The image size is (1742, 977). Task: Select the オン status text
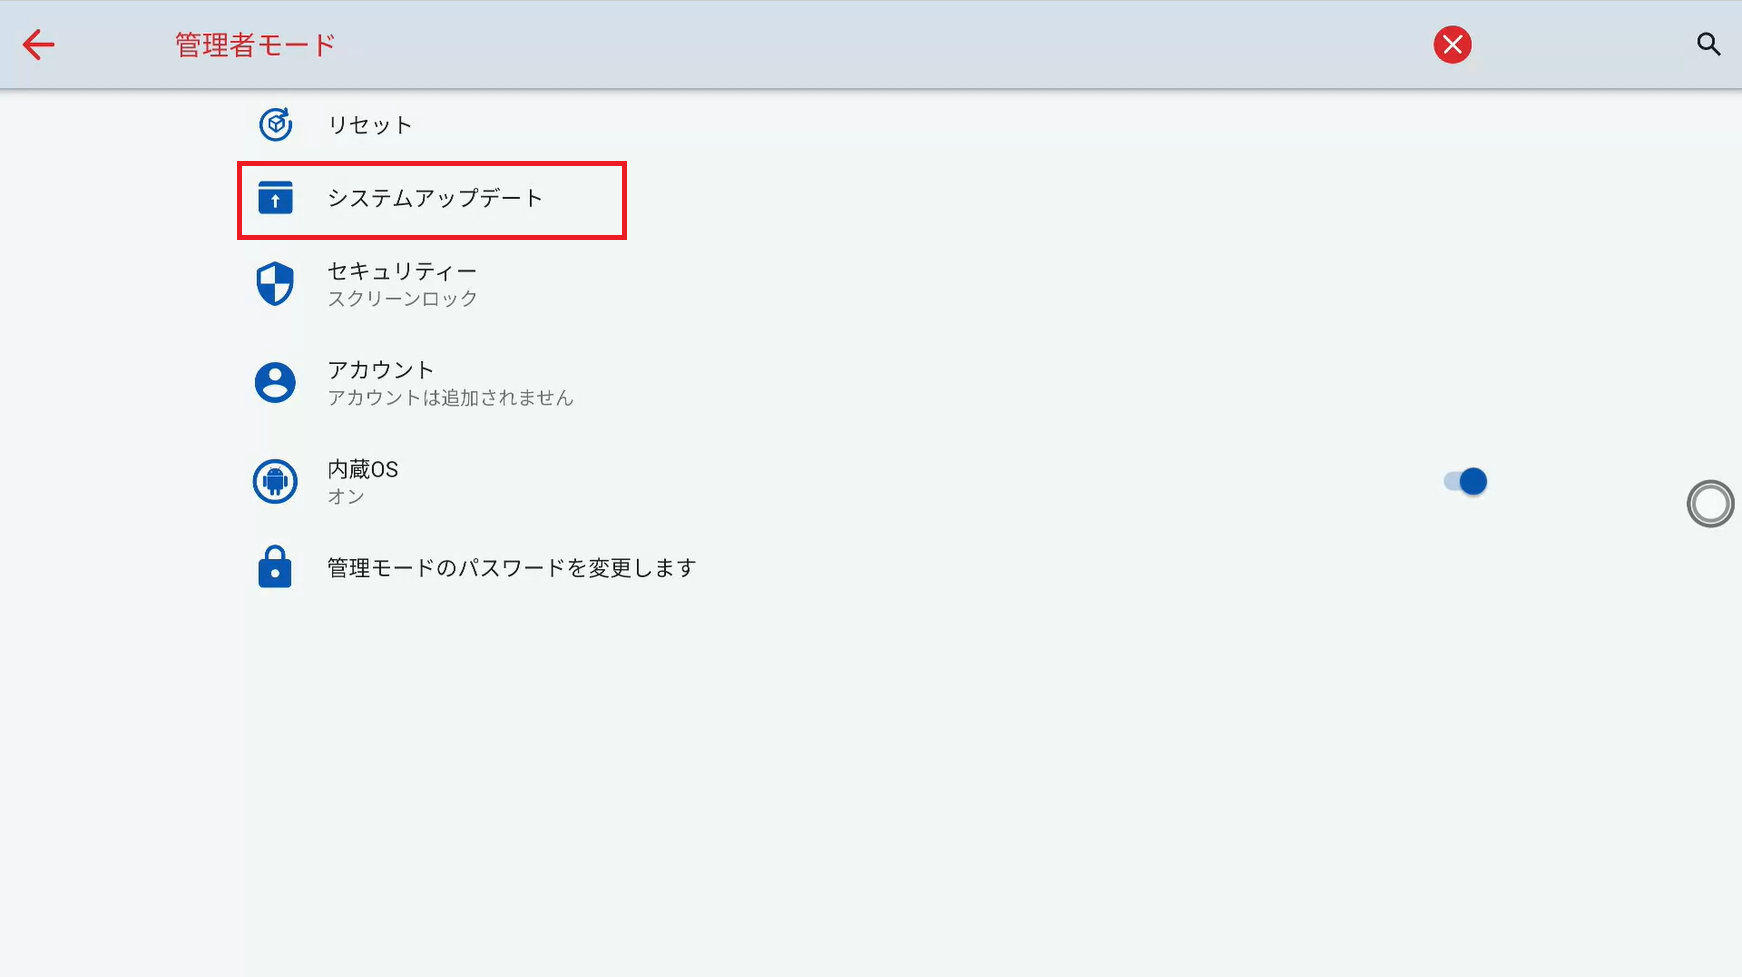(x=346, y=497)
